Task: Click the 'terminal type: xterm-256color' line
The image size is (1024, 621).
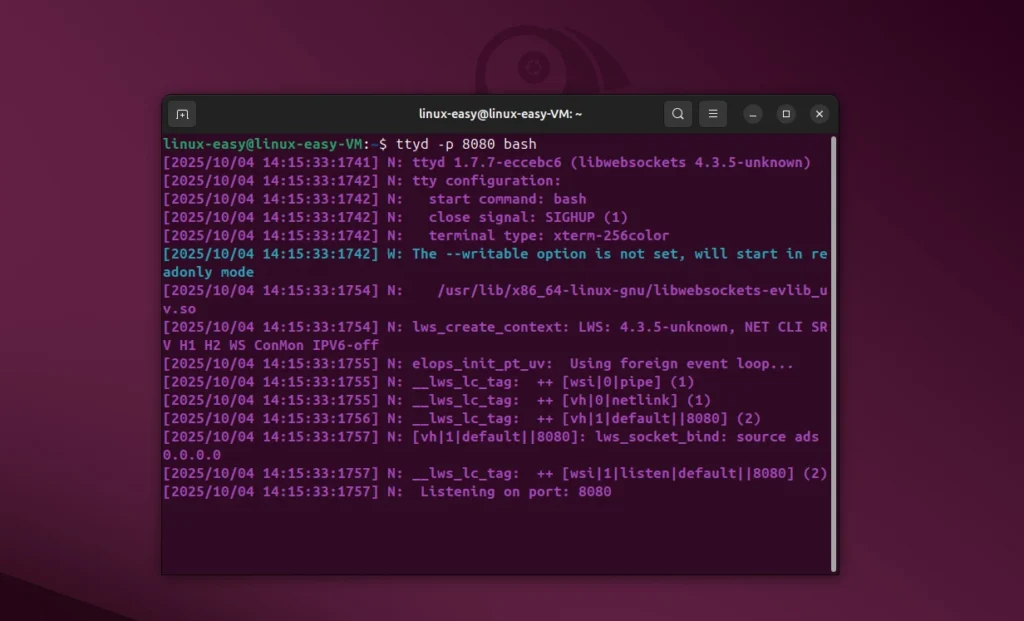Action: (x=548, y=236)
